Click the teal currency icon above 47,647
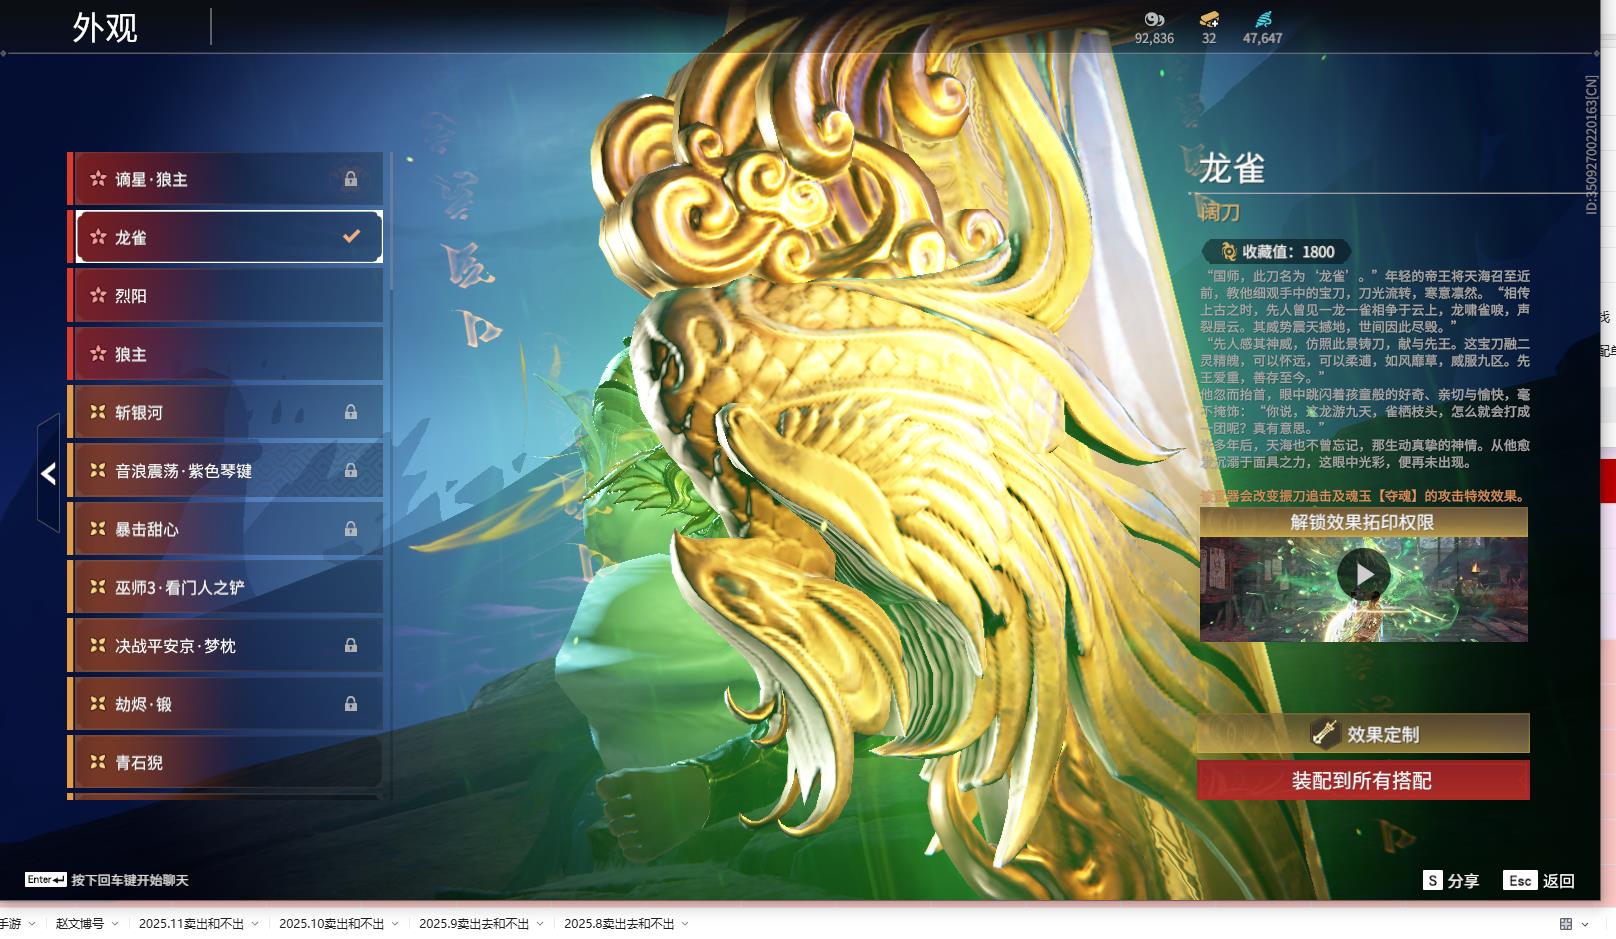The height and width of the screenshot is (939, 1616). (x=1262, y=19)
